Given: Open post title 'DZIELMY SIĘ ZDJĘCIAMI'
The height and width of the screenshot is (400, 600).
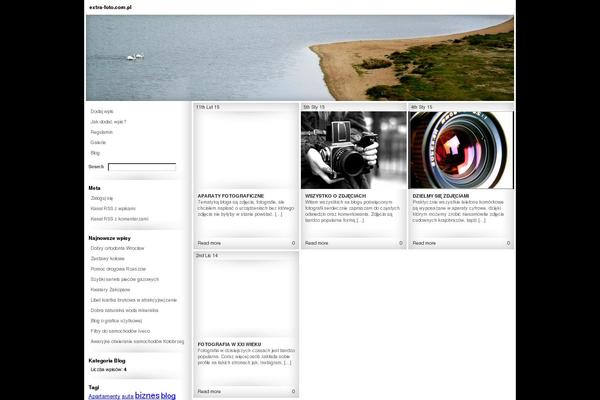Looking at the screenshot, I should (x=440, y=196).
